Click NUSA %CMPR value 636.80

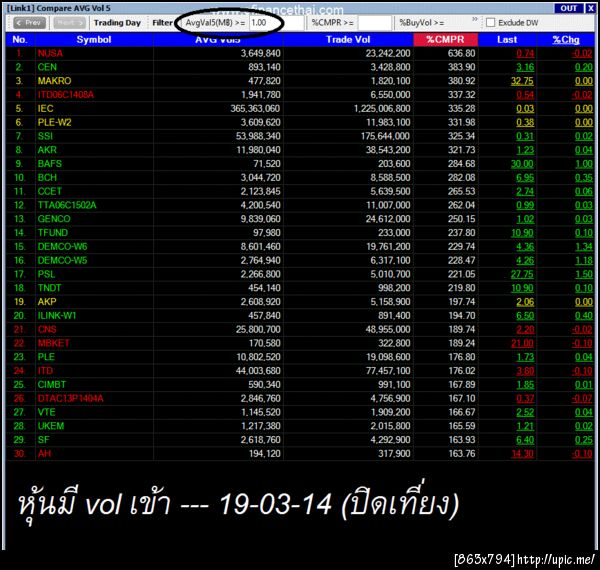pyautogui.click(x=461, y=53)
